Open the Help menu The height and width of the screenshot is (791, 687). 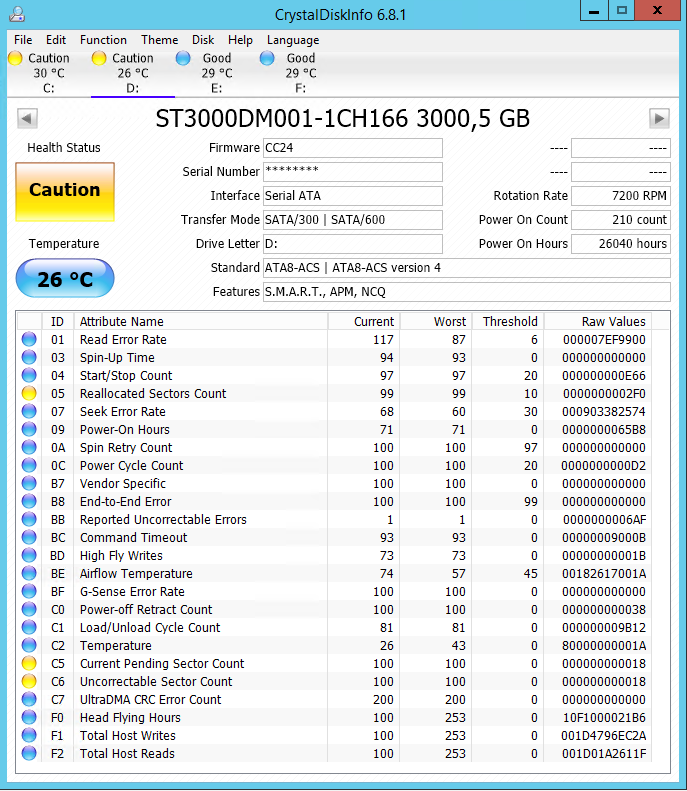(240, 40)
